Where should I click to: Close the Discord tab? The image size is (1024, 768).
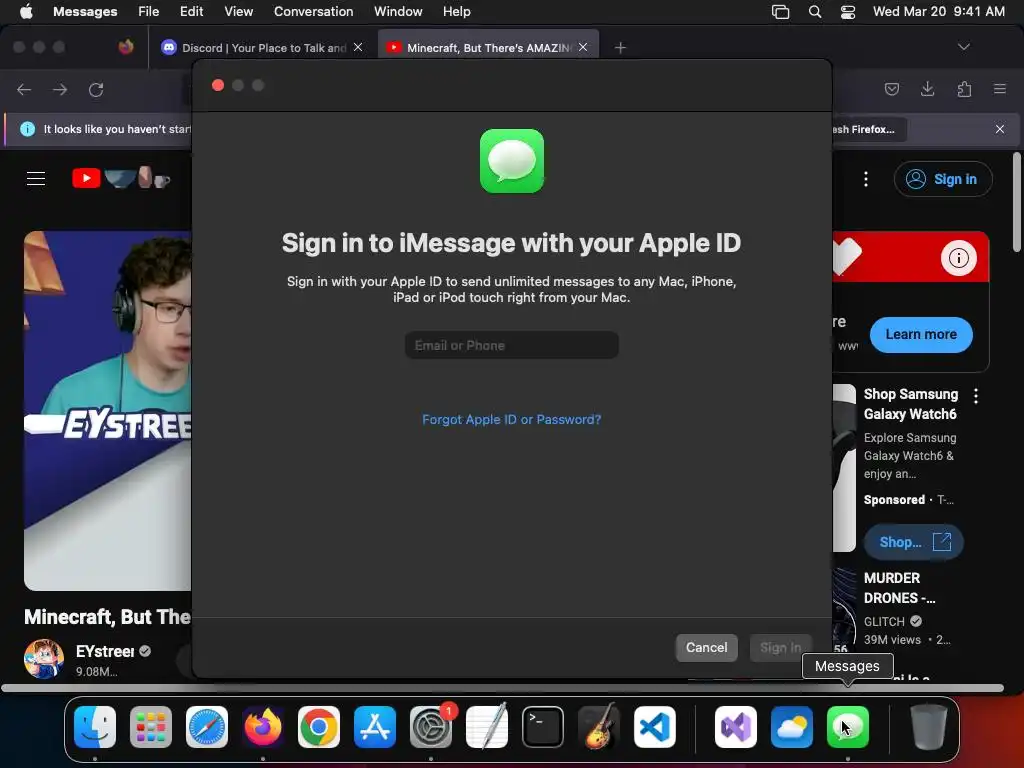pos(358,47)
